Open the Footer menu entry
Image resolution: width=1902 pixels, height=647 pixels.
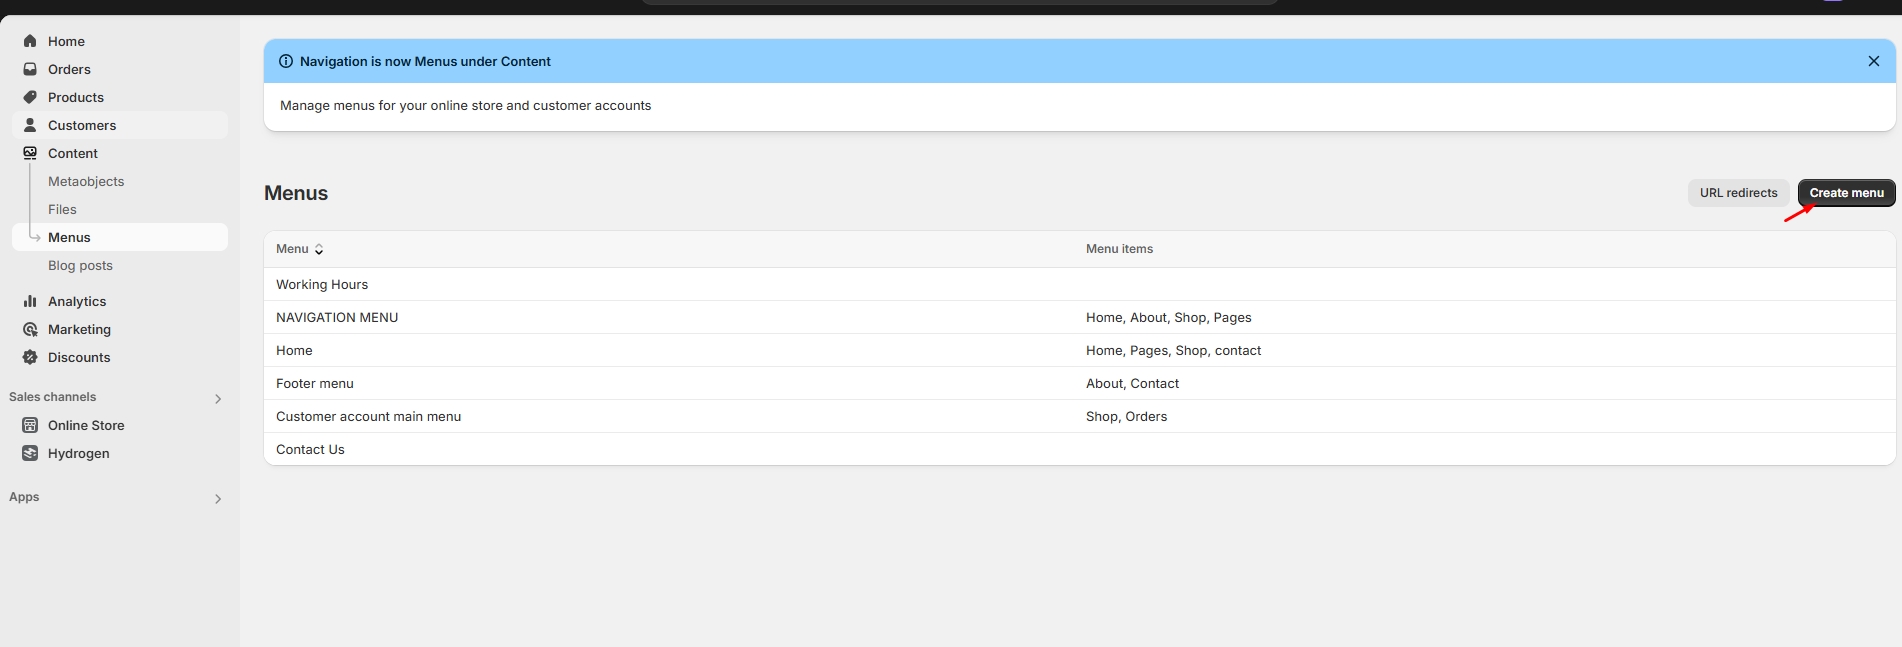(315, 383)
